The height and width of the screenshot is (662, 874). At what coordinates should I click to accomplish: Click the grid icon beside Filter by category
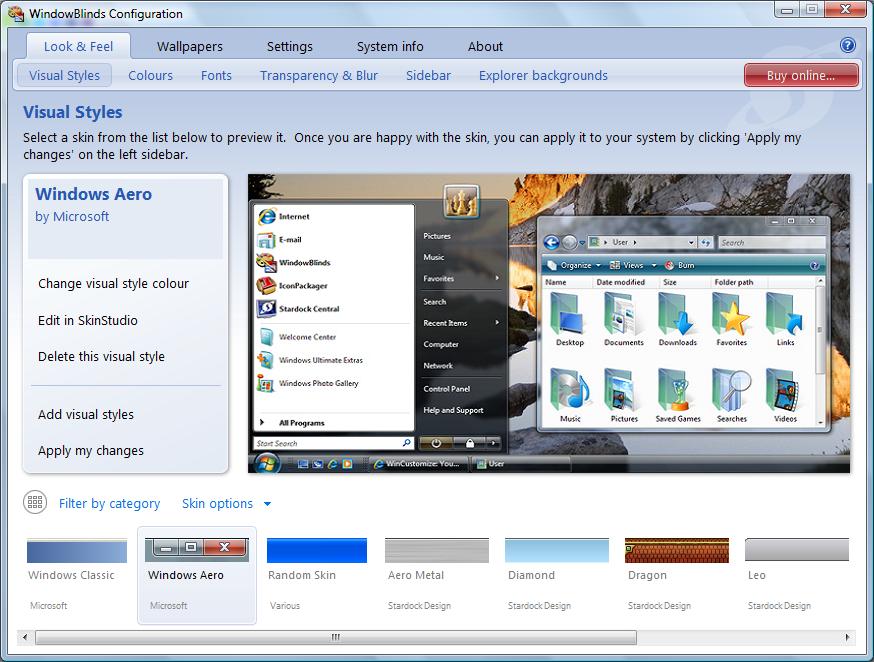tap(35, 503)
